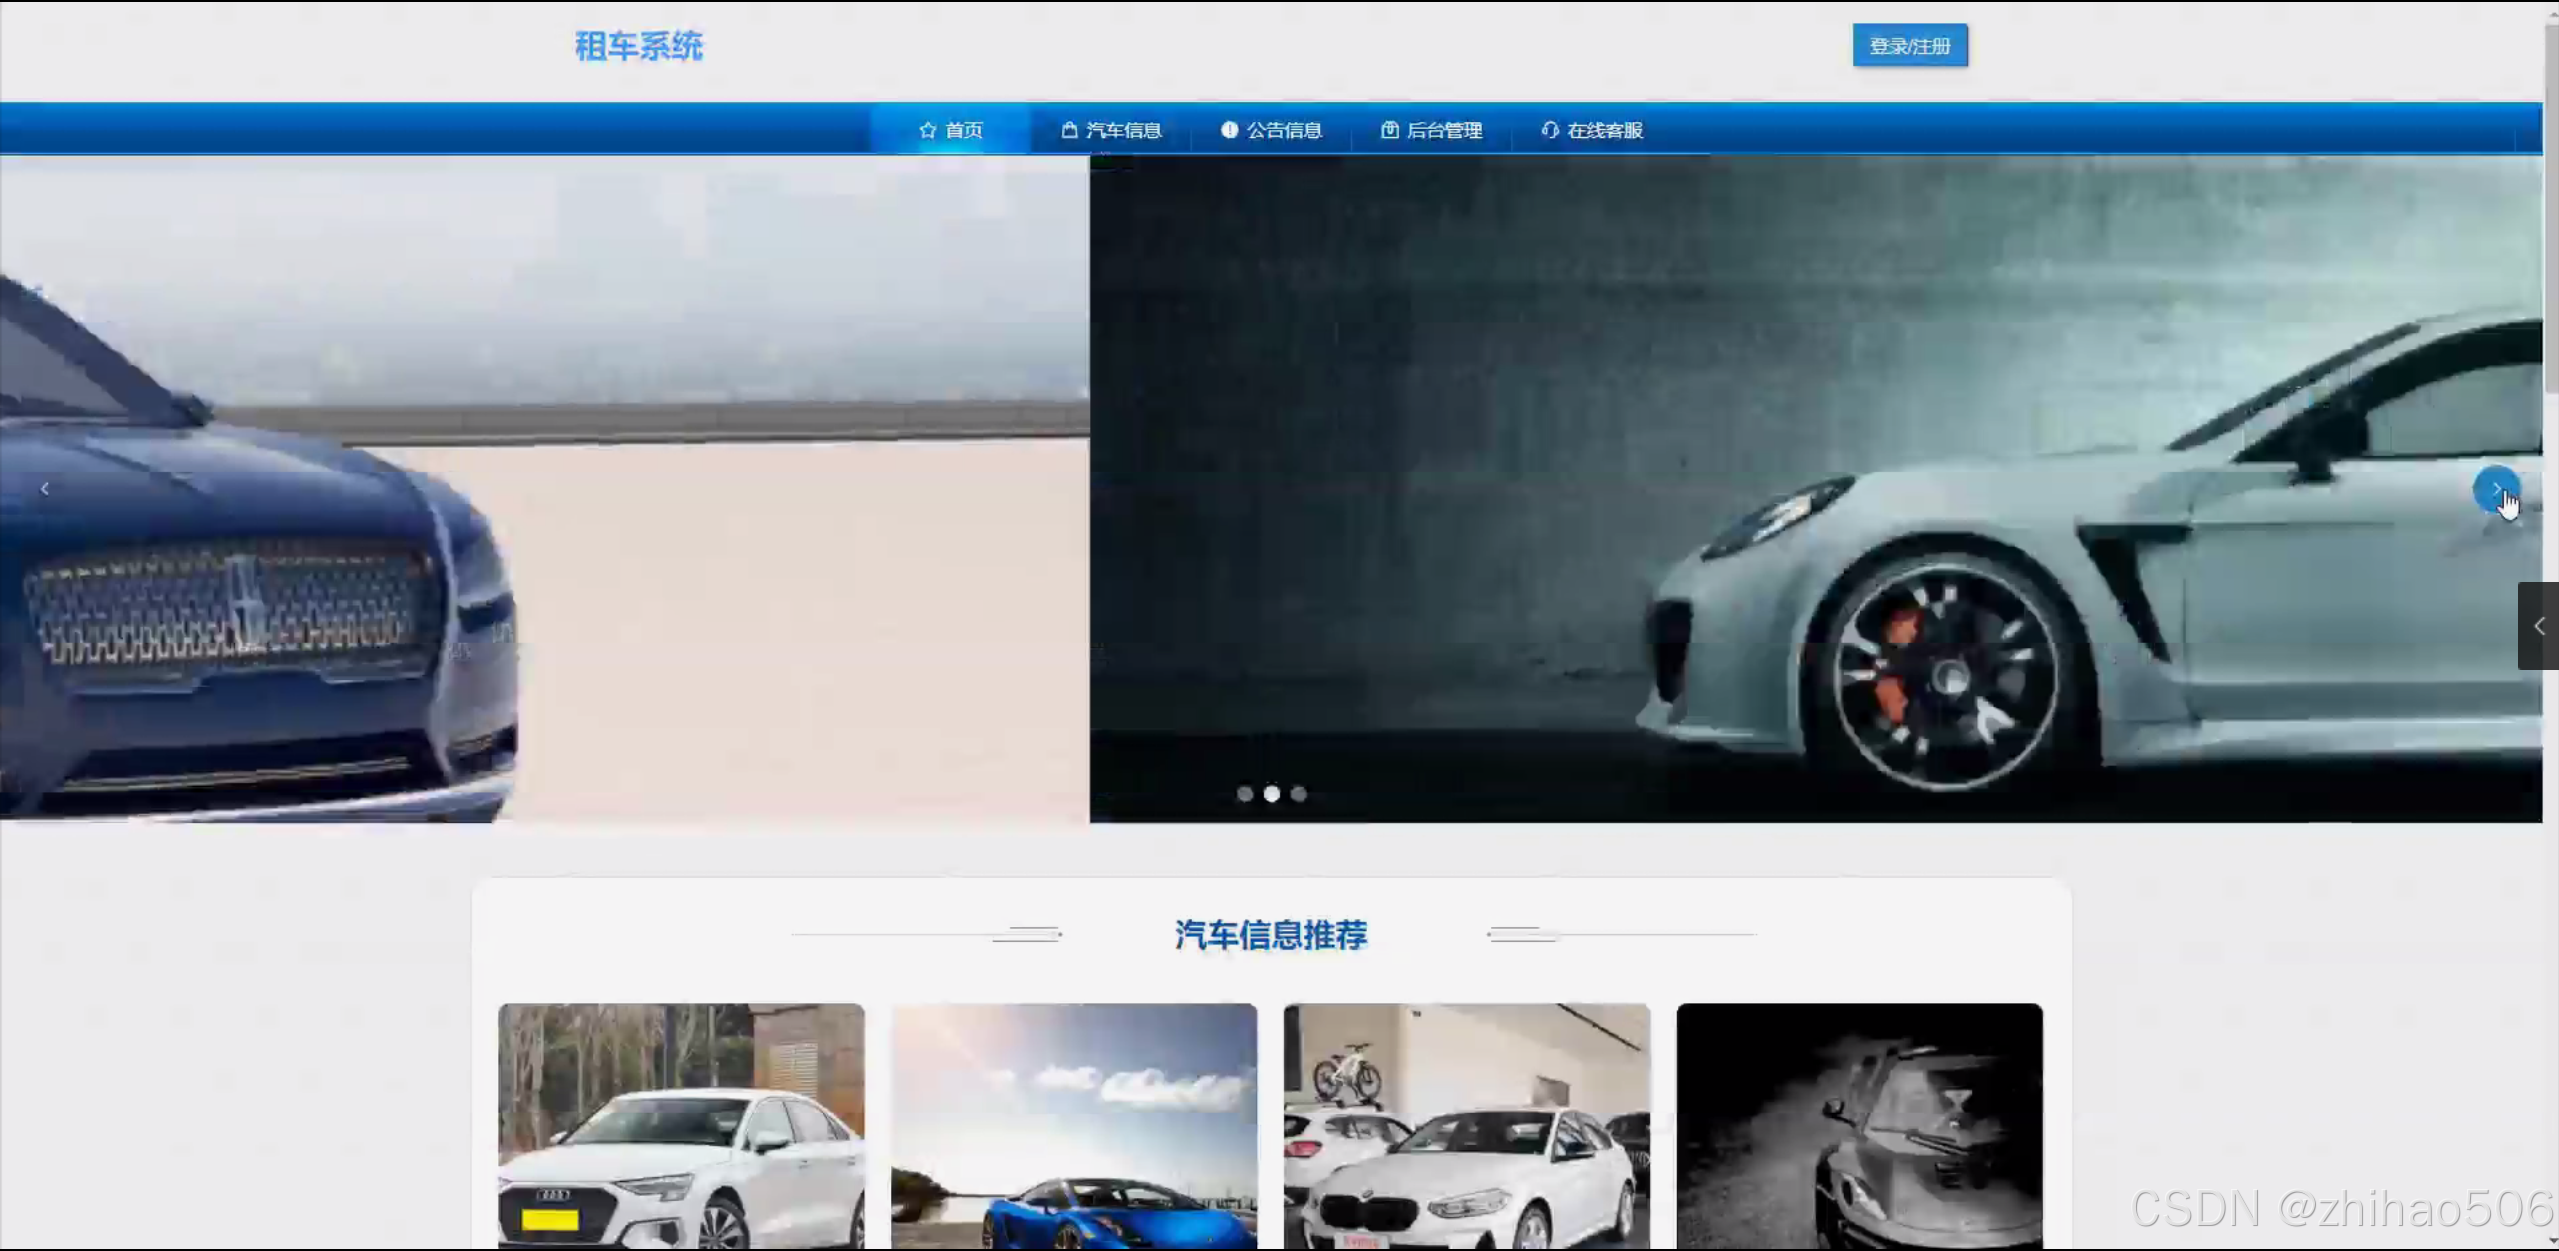Expand the dark side panel chevron
Screen dimensions: 2559x1251
(2538, 626)
